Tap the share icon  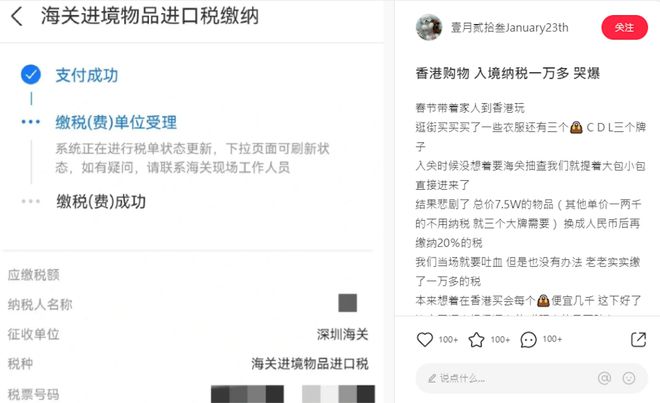point(638,339)
